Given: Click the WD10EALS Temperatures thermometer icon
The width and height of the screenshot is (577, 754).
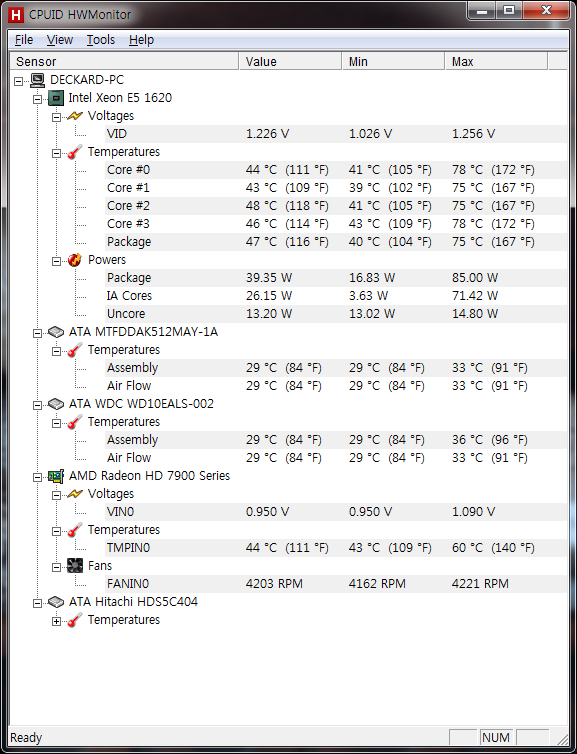Looking at the screenshot, I should tap(75, 422).
